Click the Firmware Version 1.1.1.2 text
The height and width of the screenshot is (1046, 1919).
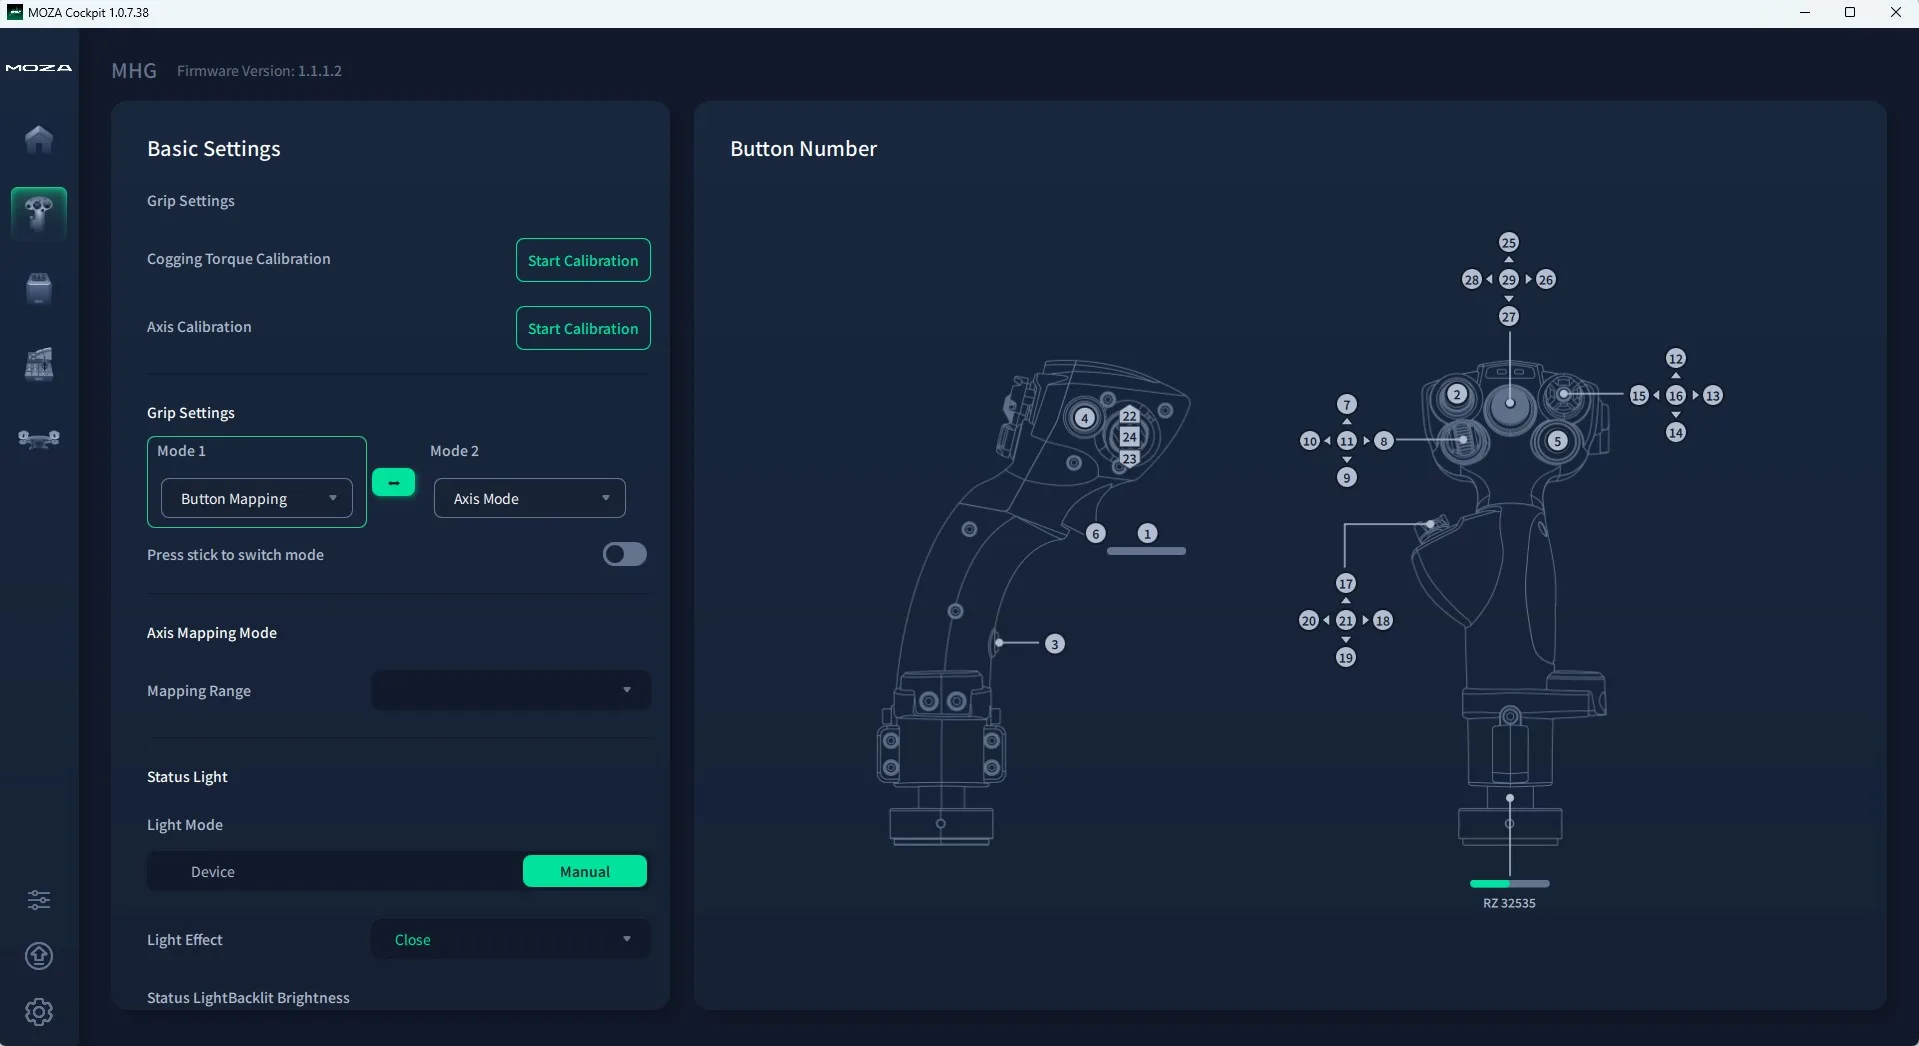coord(260,71)
